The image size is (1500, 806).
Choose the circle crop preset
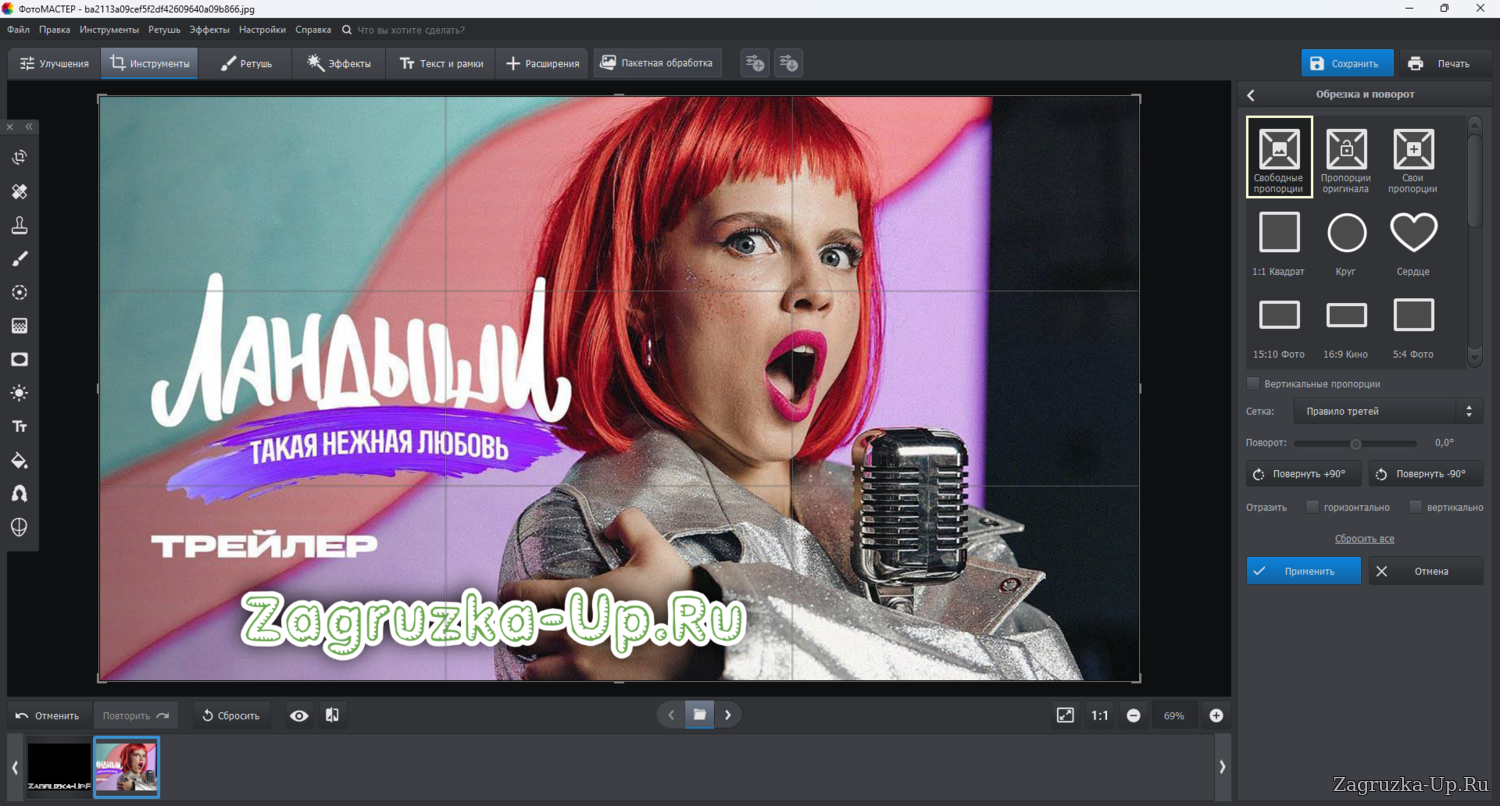click(x=1346, y=233)
